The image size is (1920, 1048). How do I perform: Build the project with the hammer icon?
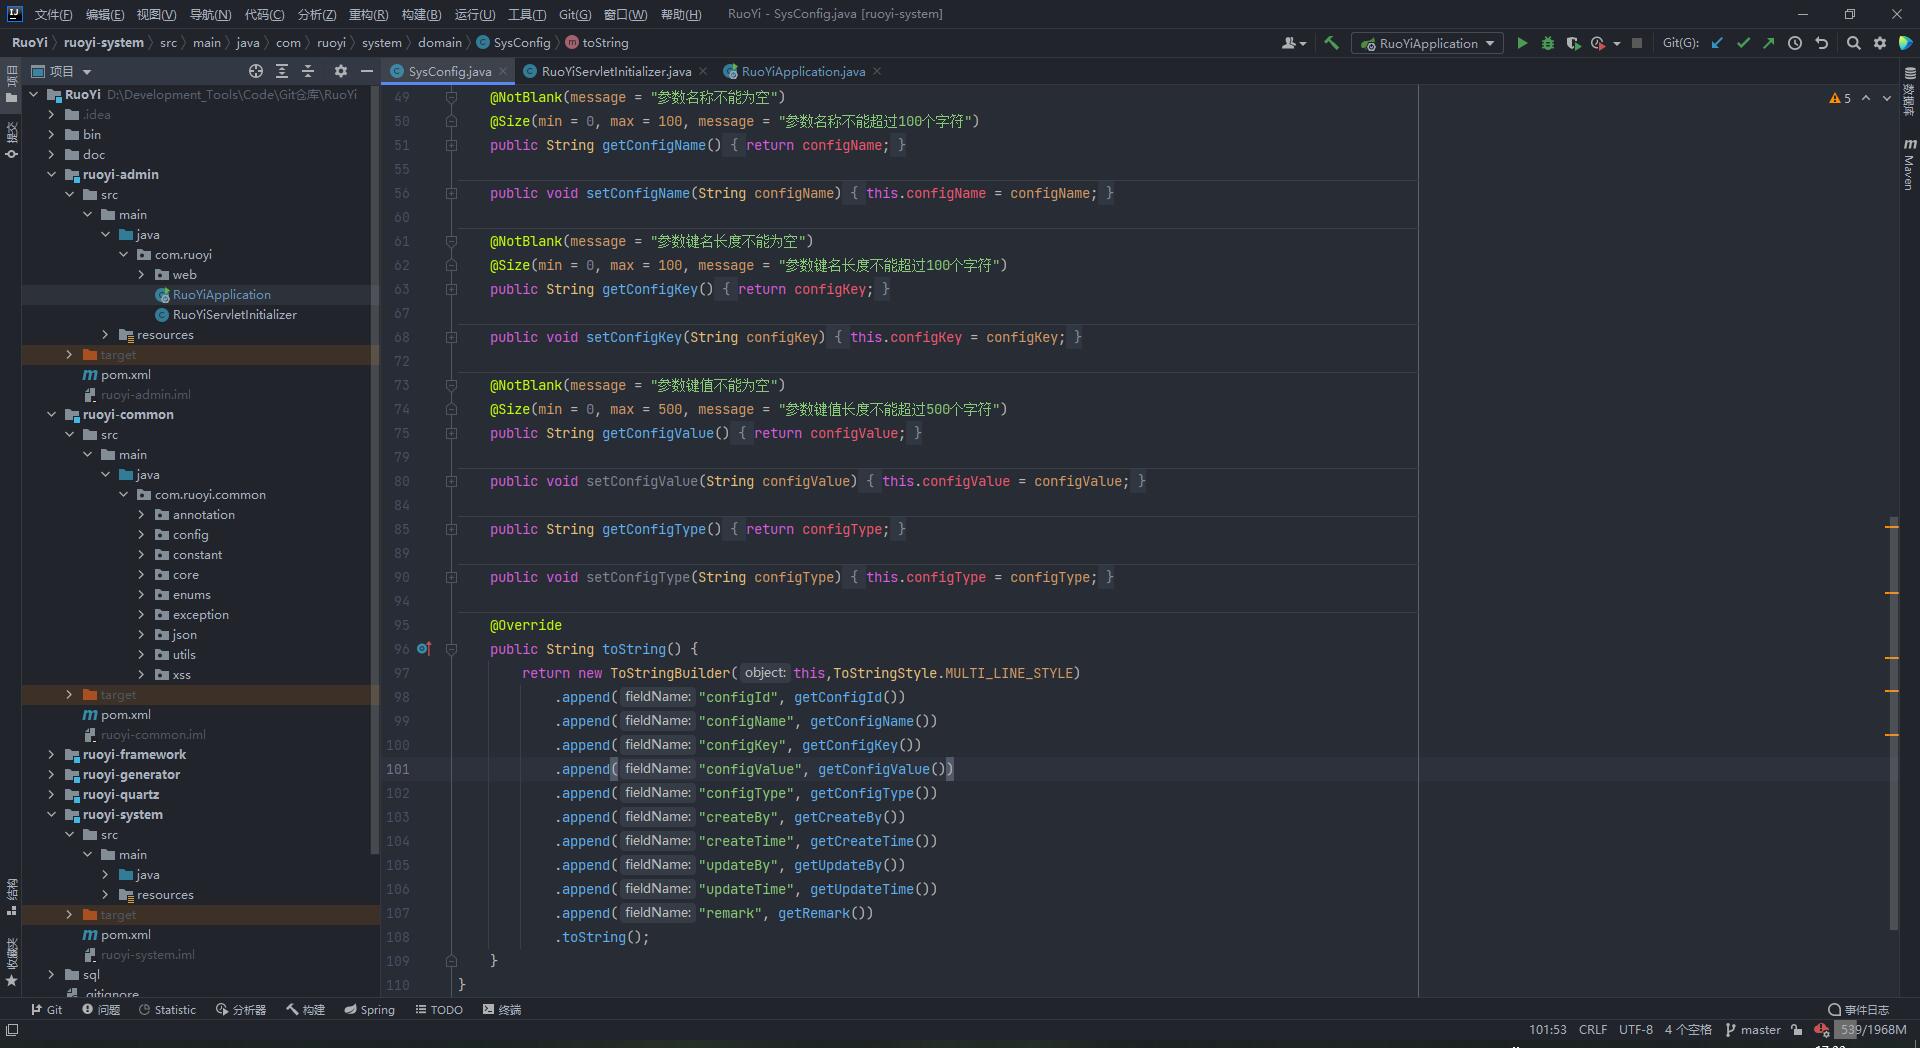(x=1331, y=43)
